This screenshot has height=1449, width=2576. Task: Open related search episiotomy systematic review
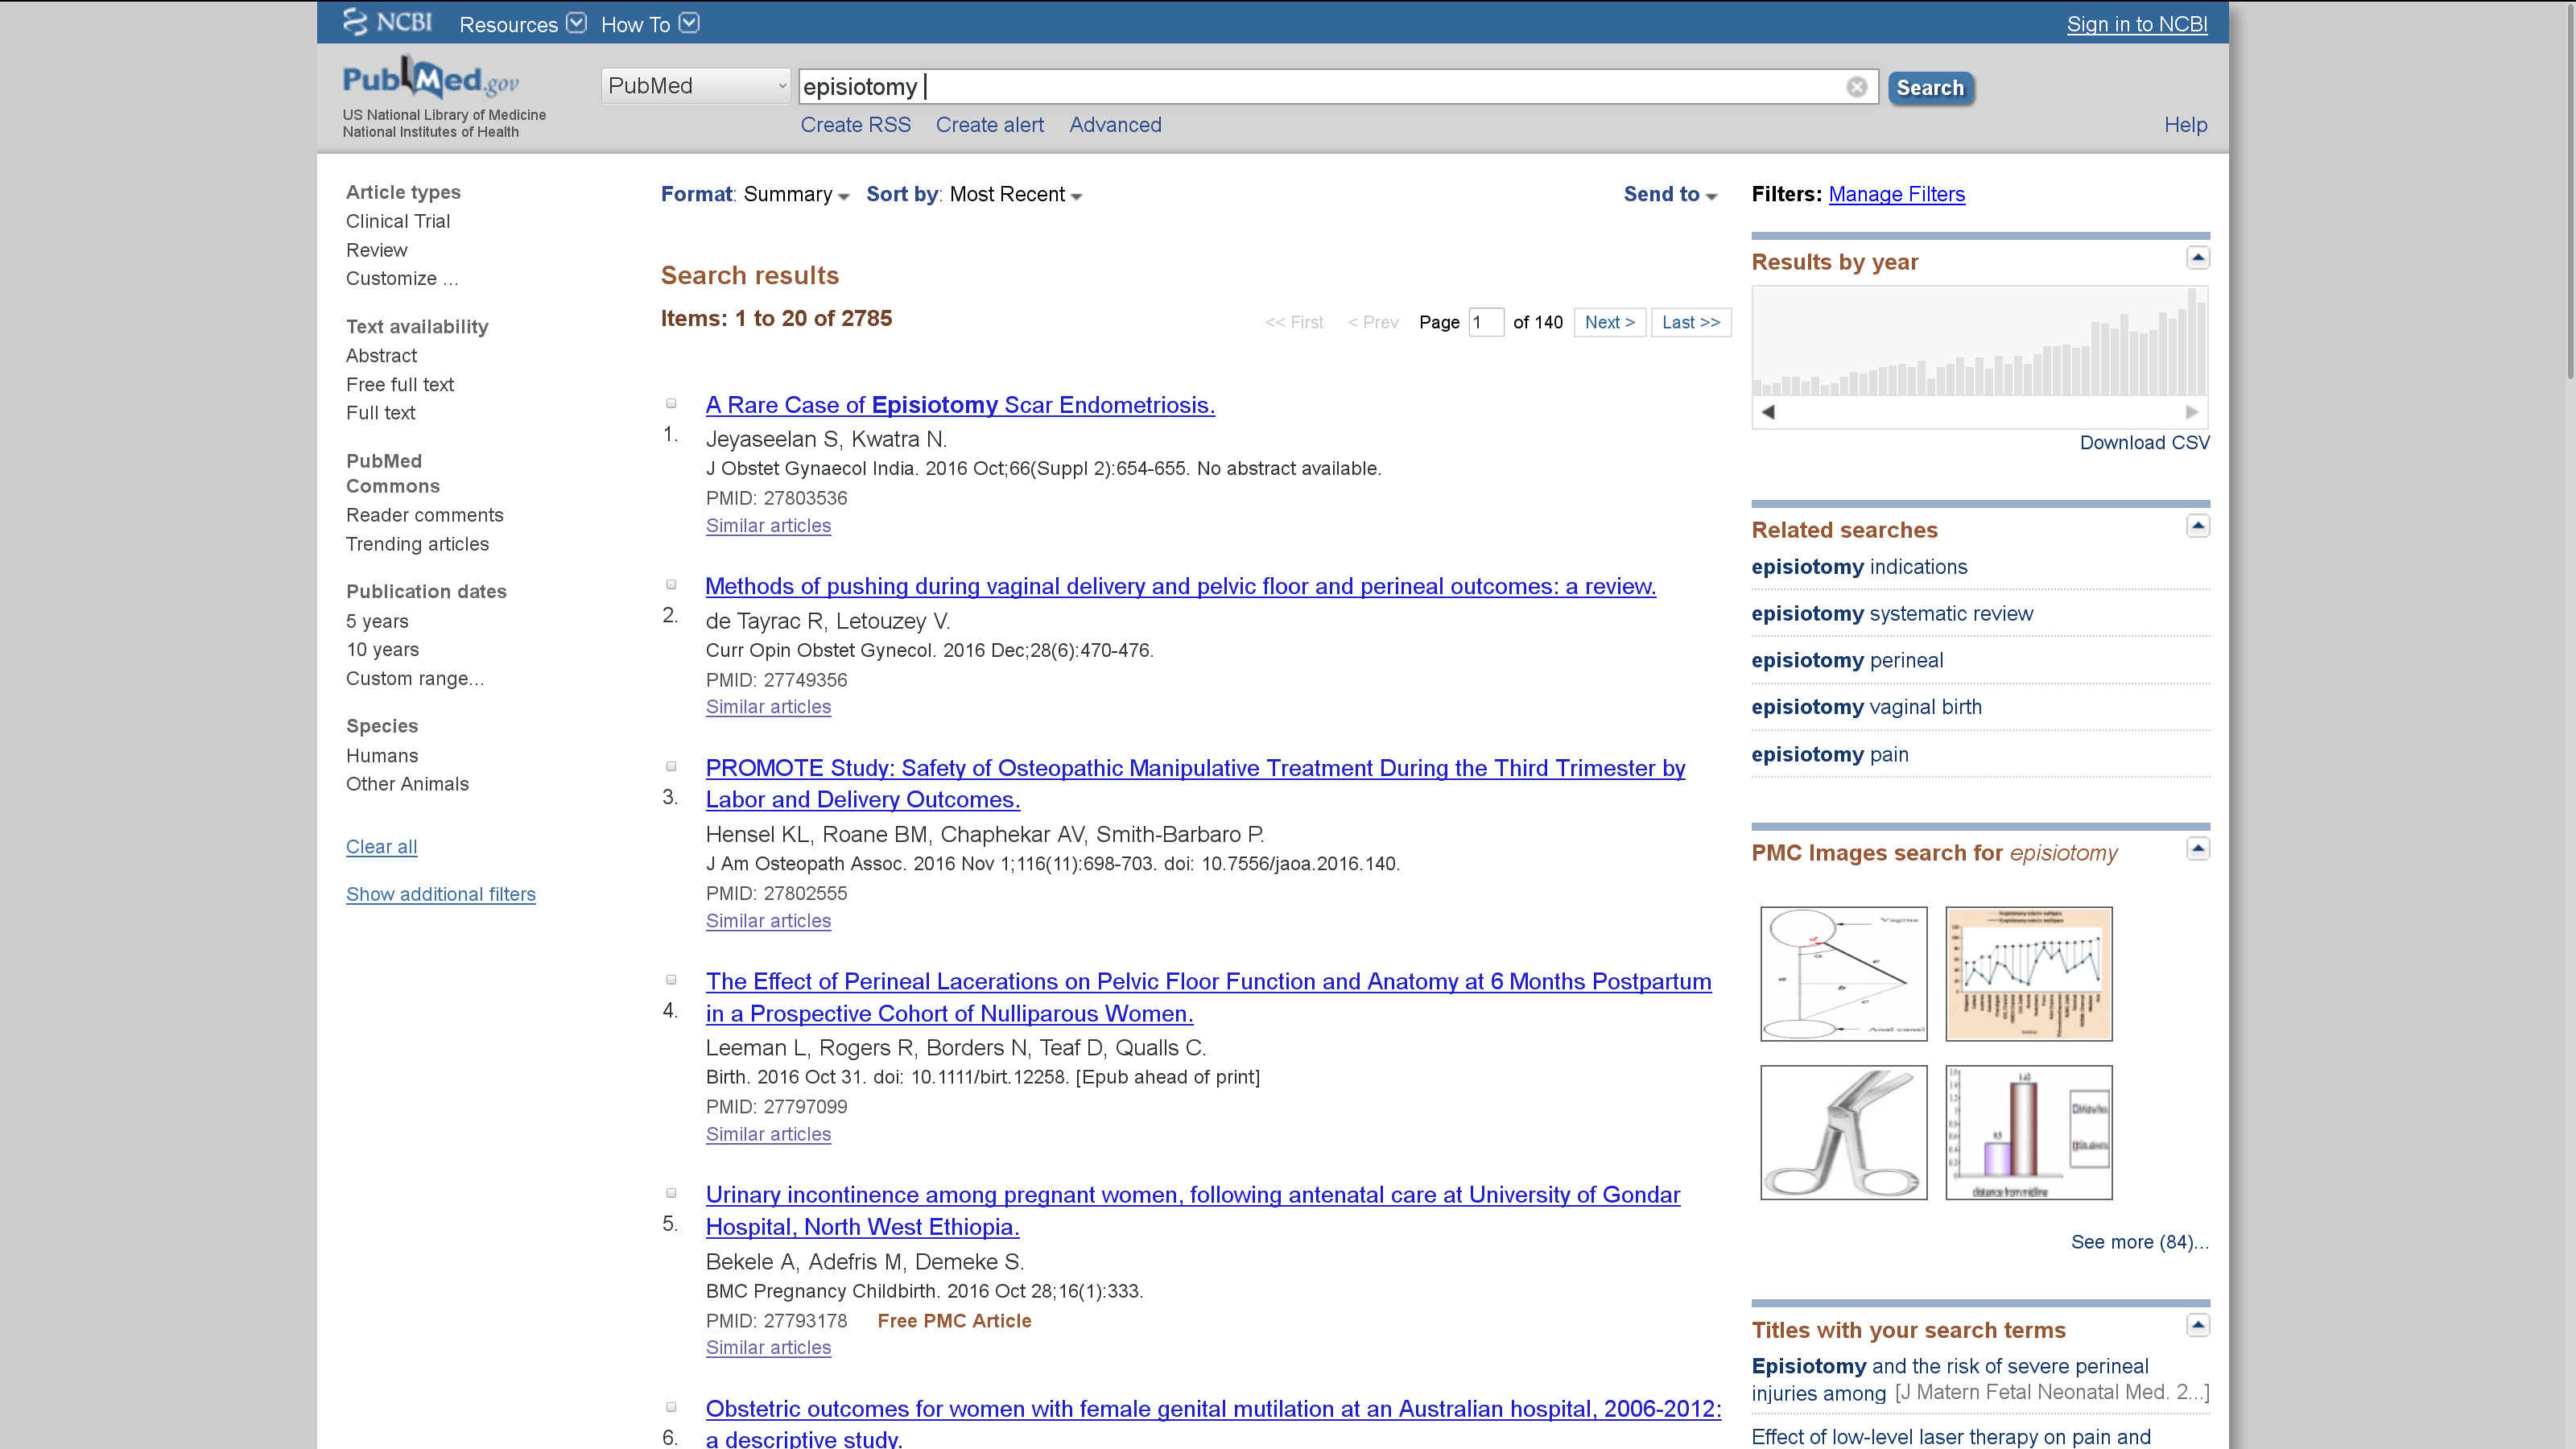(1892, 613)
